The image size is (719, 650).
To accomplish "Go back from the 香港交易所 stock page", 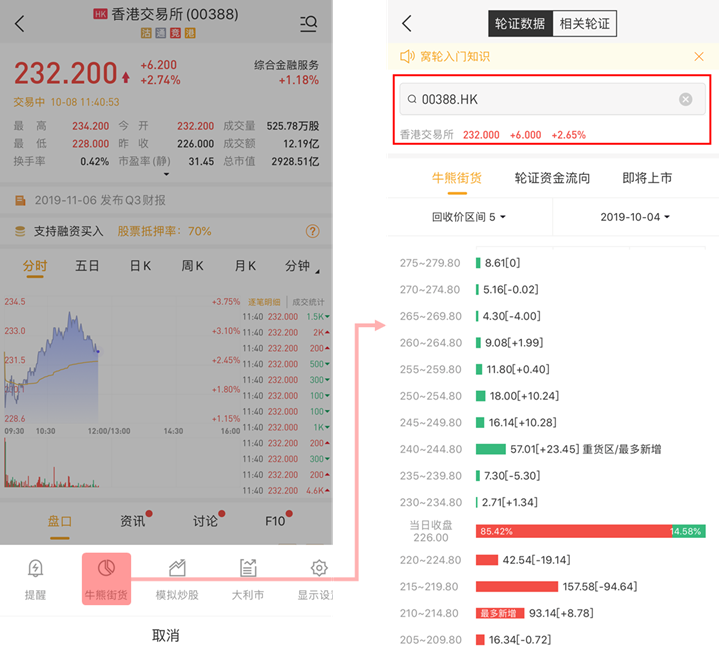I will pos(19,23).
